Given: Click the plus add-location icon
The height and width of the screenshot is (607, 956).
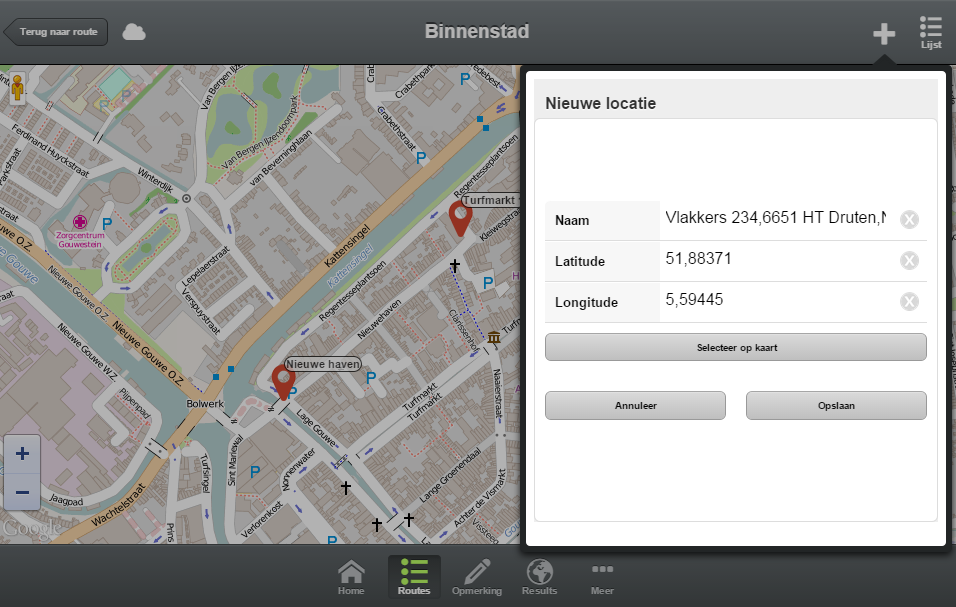Looking at the screenshot, I should (883, 34).
